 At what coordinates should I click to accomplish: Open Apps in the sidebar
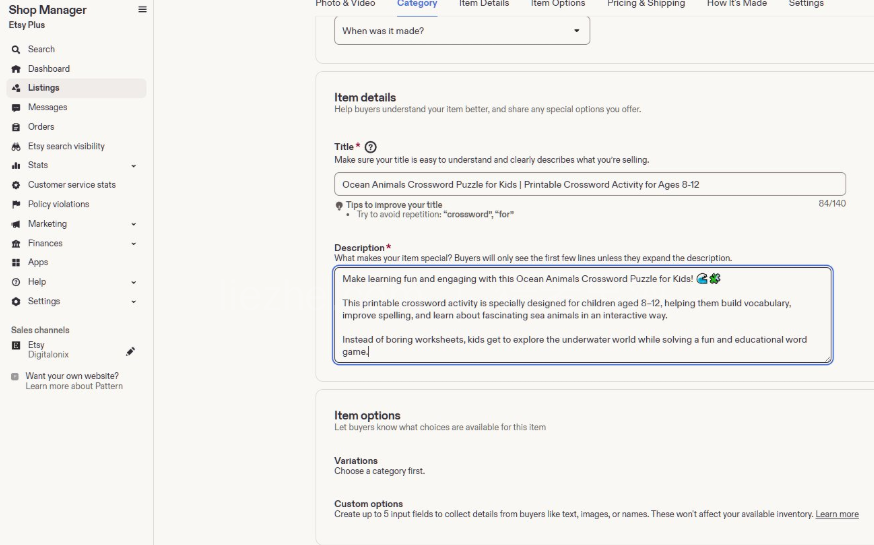(x=38, y=262)
